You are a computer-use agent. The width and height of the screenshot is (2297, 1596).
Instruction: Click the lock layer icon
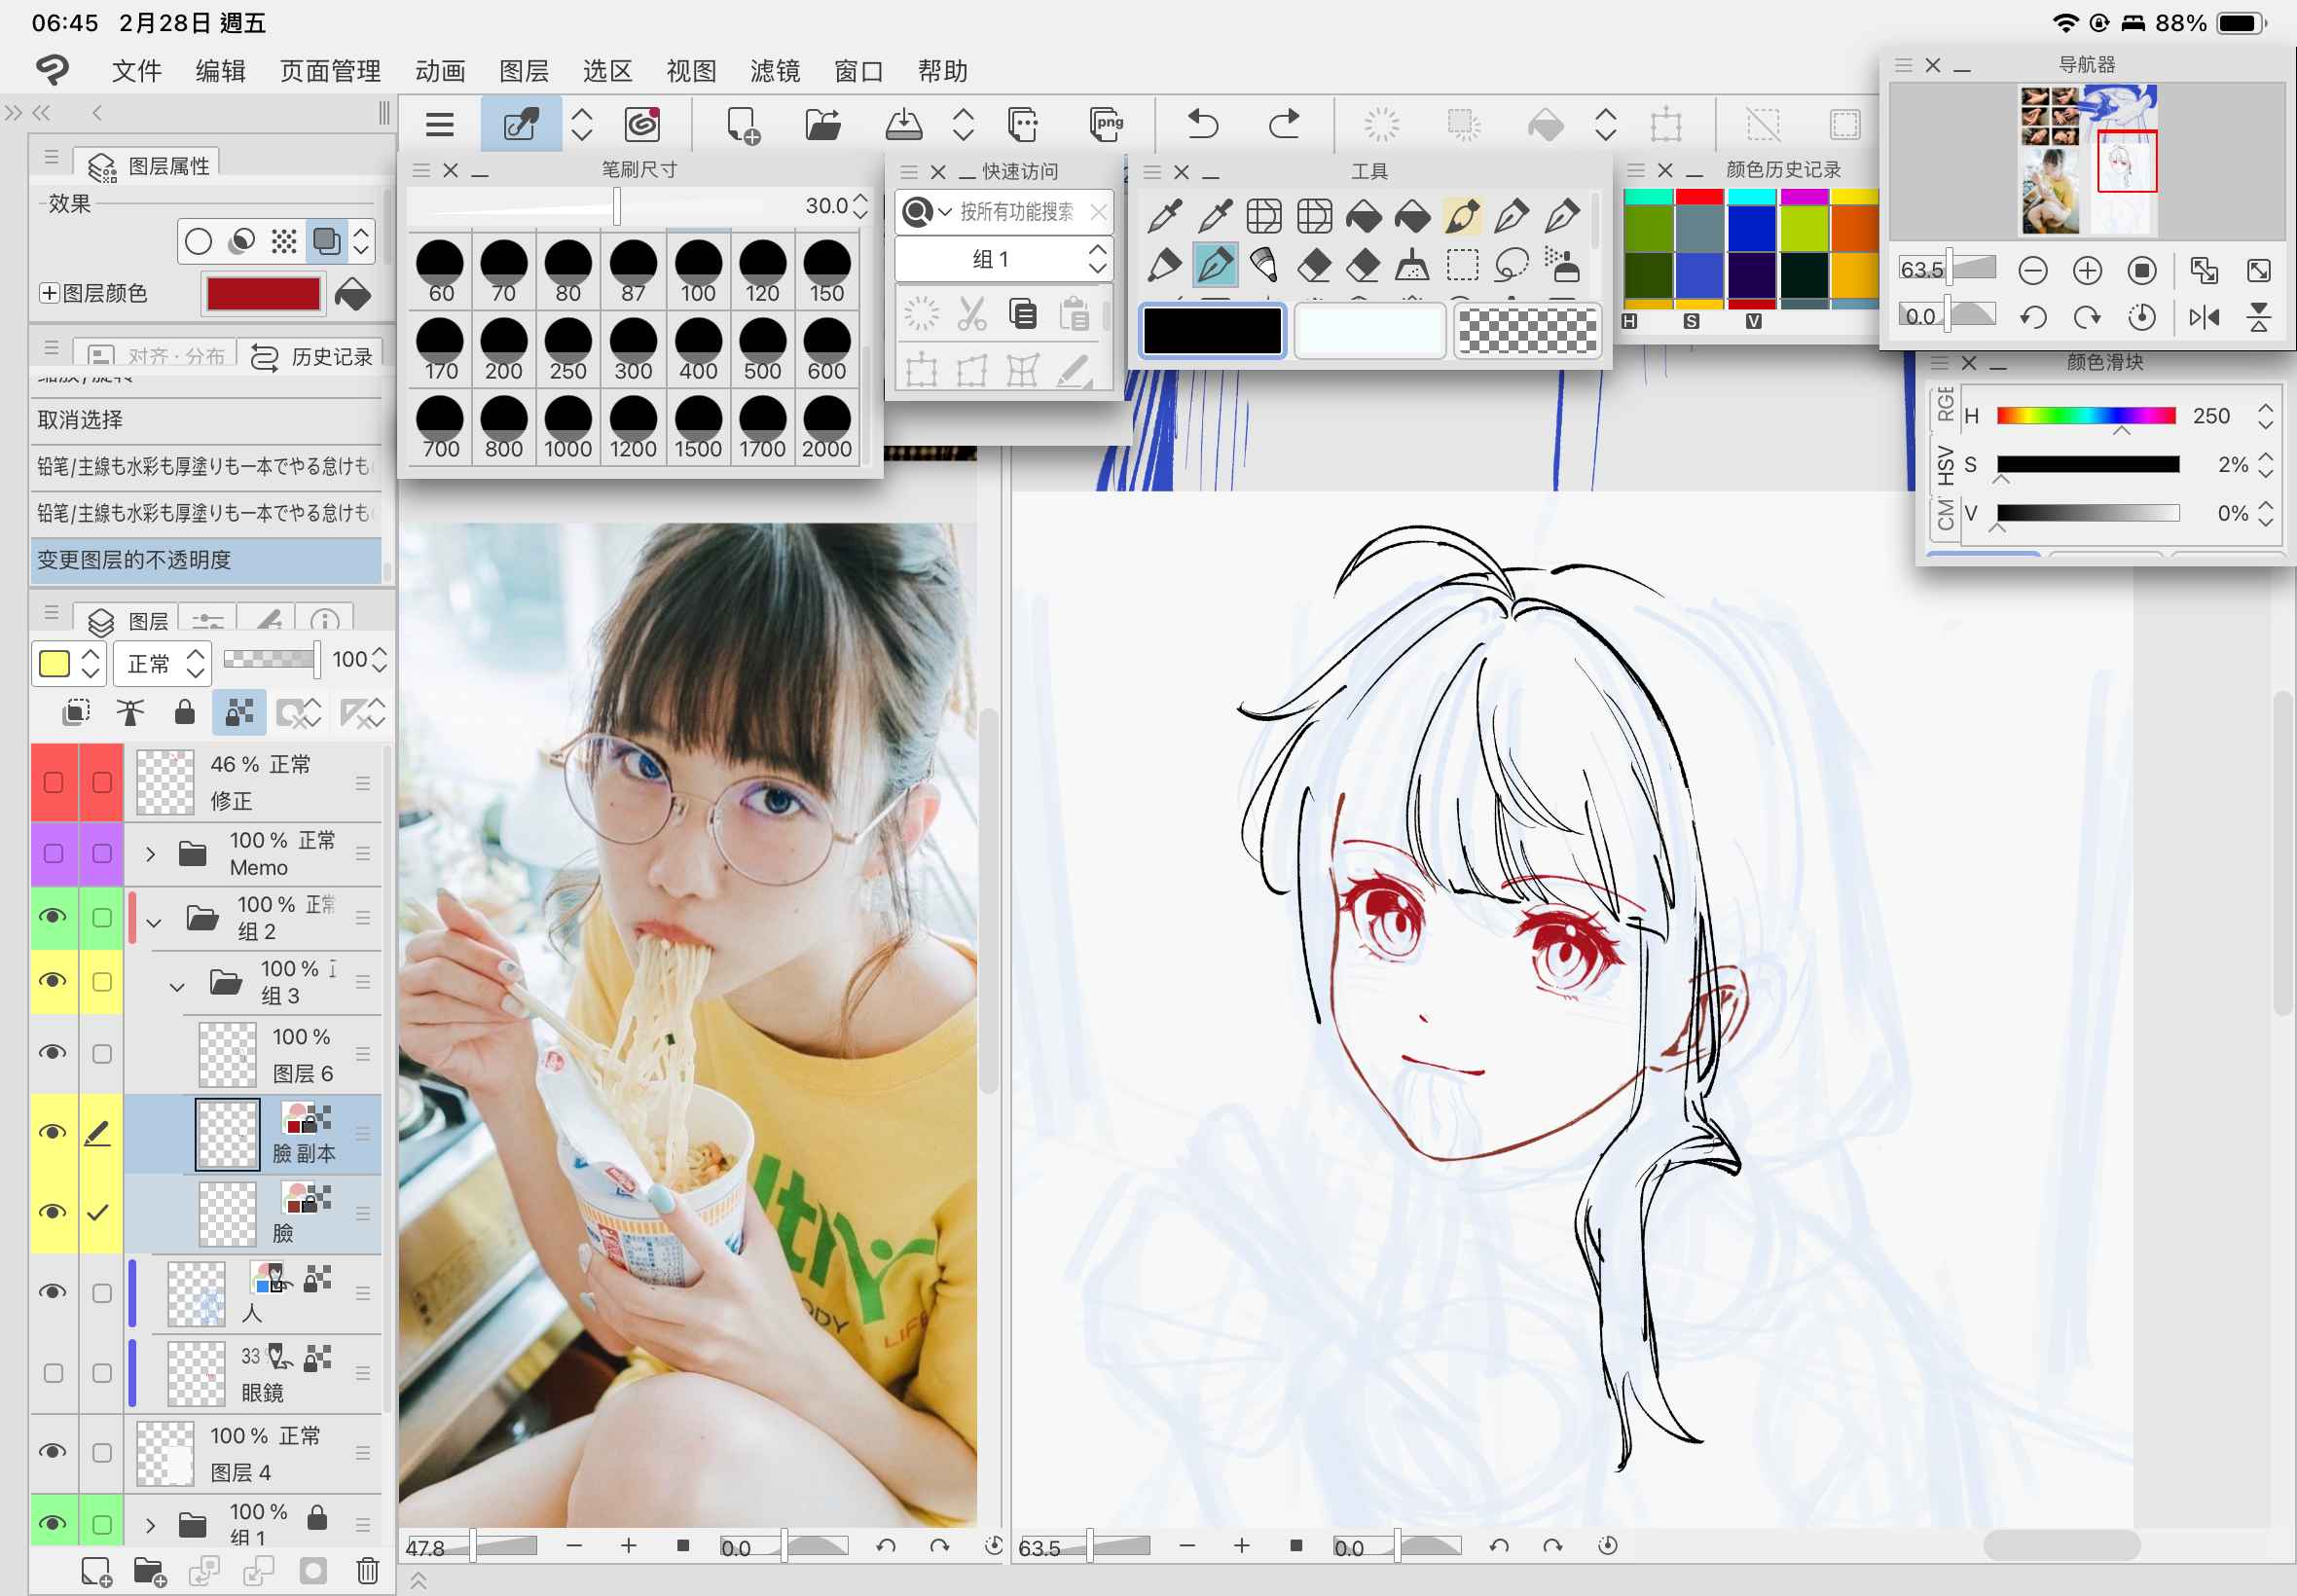pos(184,712)
